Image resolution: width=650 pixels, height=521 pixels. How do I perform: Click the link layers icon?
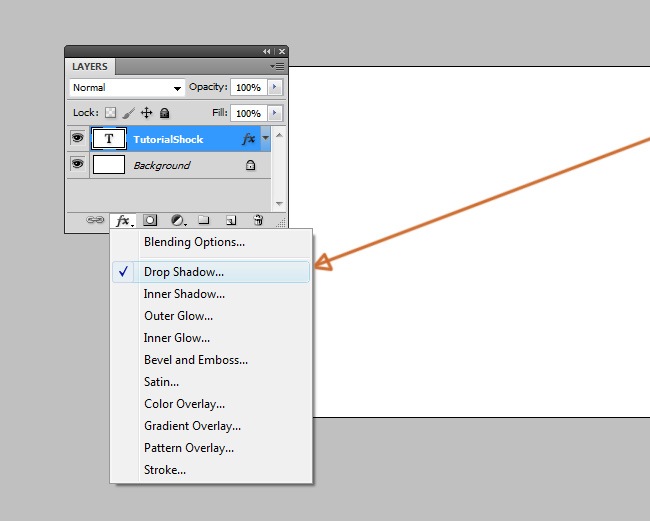click(x=96, y=220)
